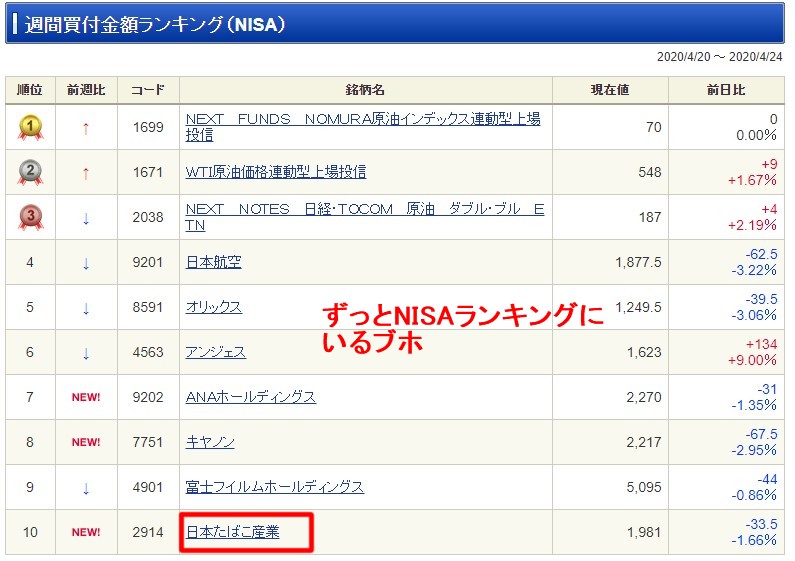Open the アンジェス stock link
The height and width of the screenshot is (561, 795).
click(215, 352)
